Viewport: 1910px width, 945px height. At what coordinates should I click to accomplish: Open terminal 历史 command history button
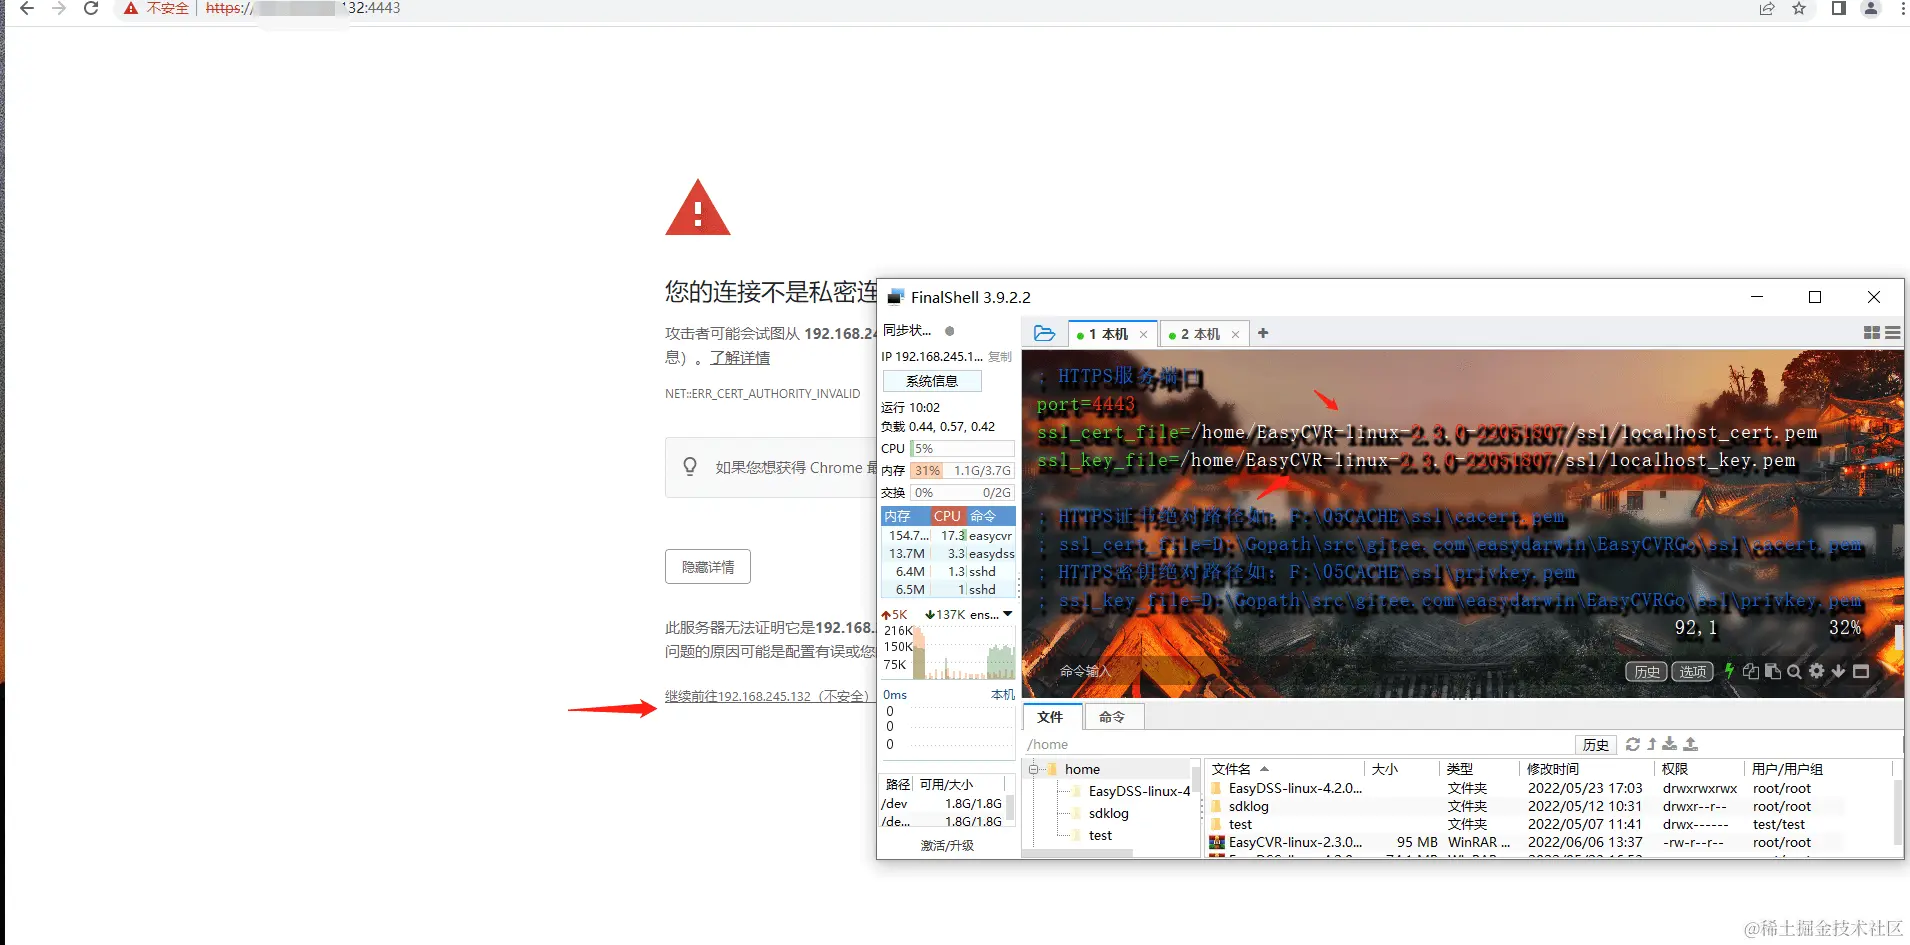coord(1647,672)
